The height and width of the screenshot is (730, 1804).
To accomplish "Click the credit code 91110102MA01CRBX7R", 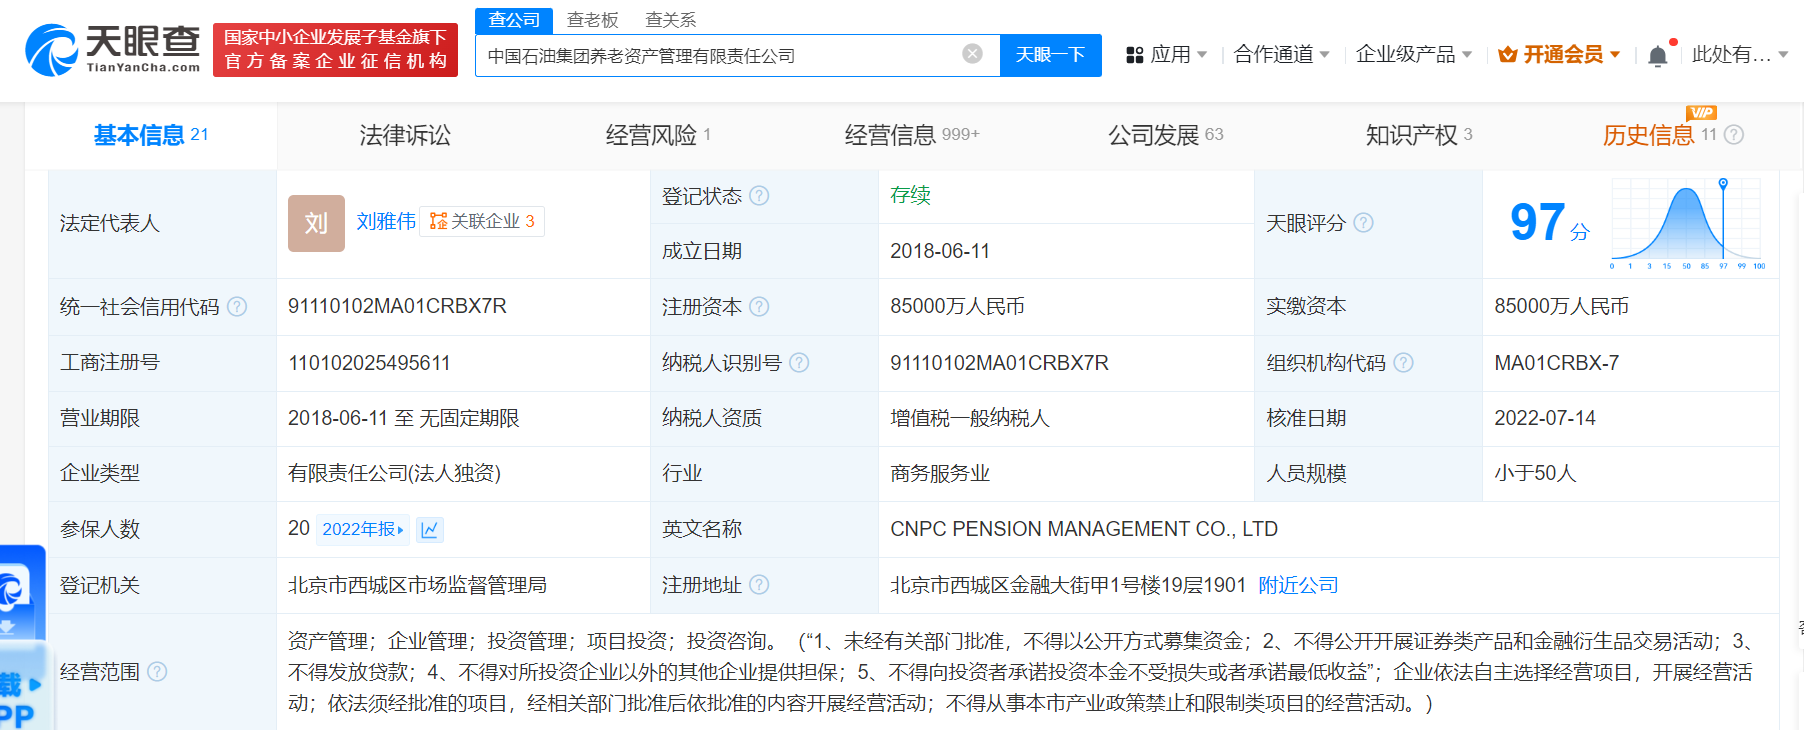I will coord(397,306).
